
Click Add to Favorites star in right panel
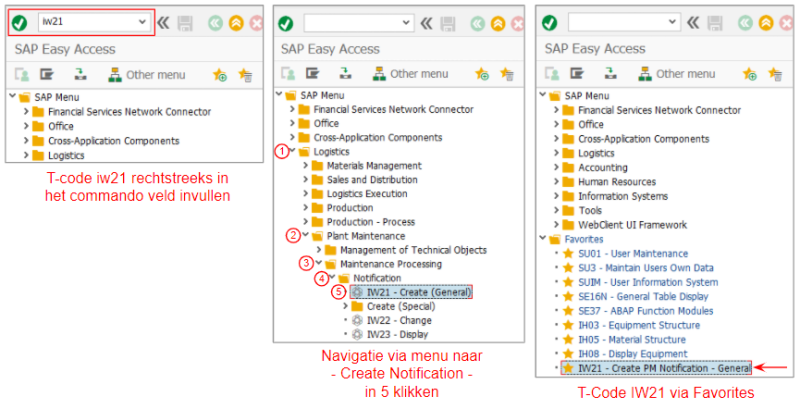click(x=749, y=74)
